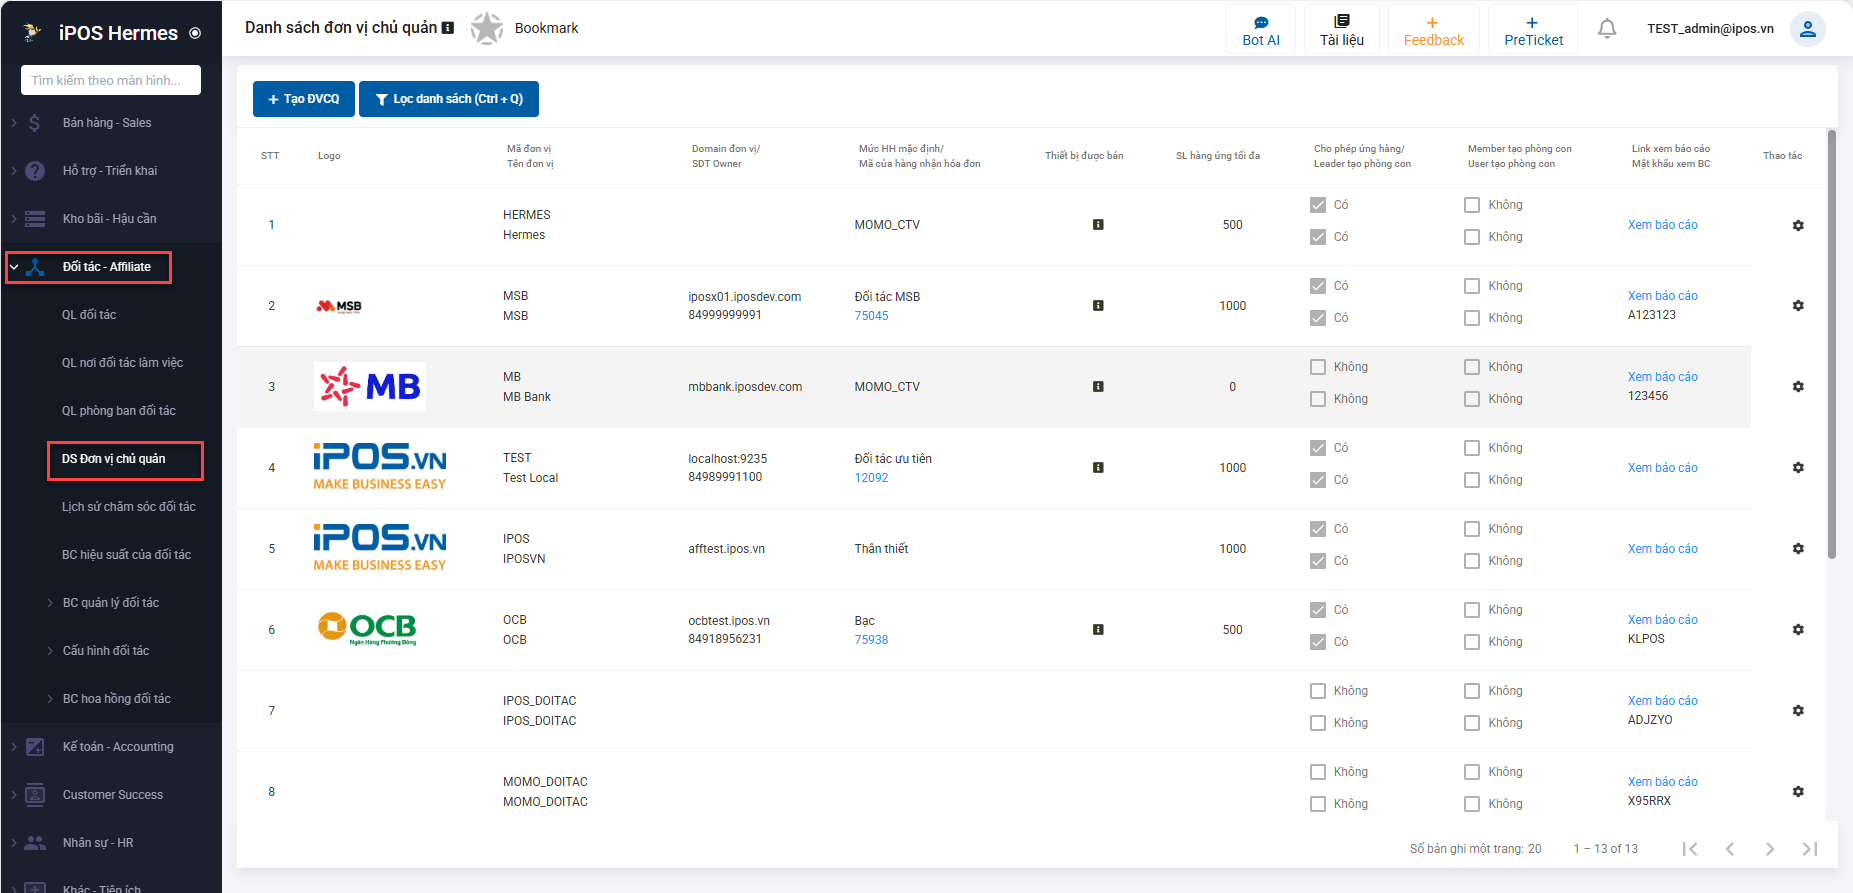The width and height of the screenshot is (1853, 893).
Task: Toggle second Có checkbox in MSB row
Action: pyautogui.click(x=1318, y=318)
